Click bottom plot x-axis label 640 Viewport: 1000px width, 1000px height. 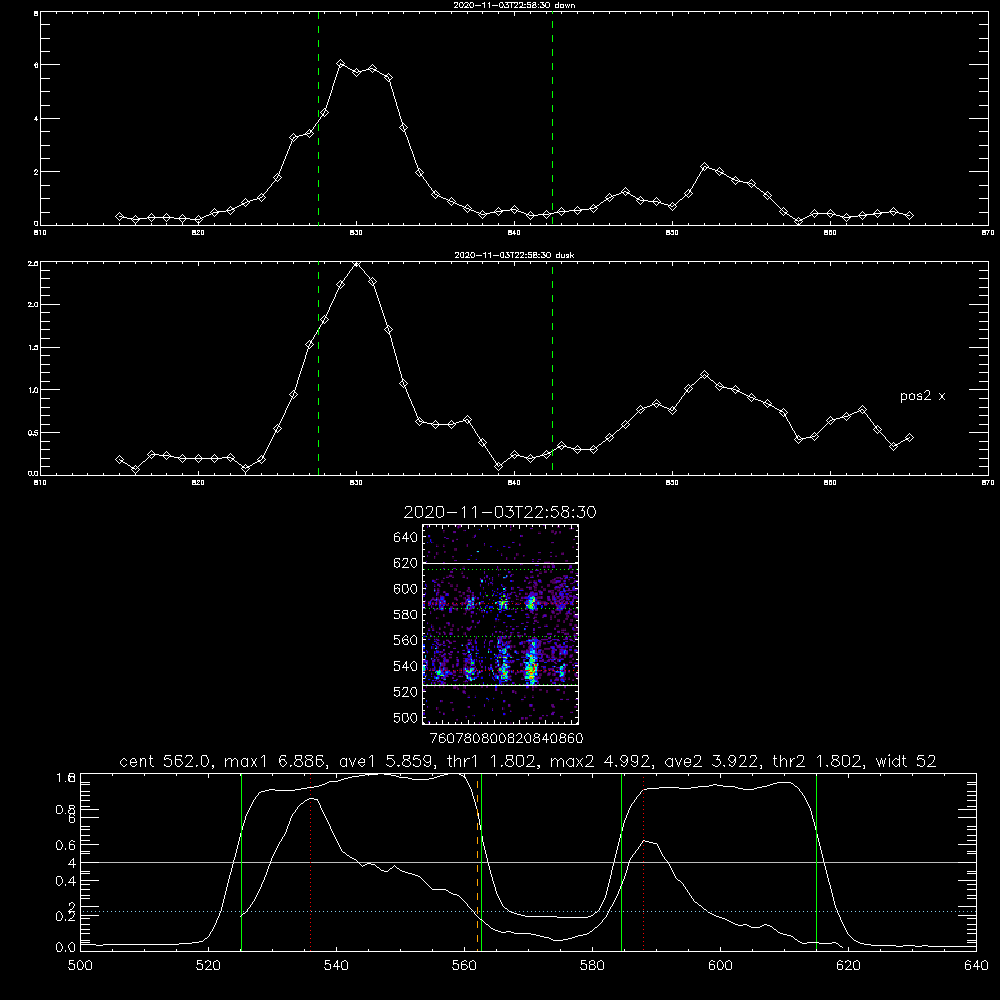point(976,966)
